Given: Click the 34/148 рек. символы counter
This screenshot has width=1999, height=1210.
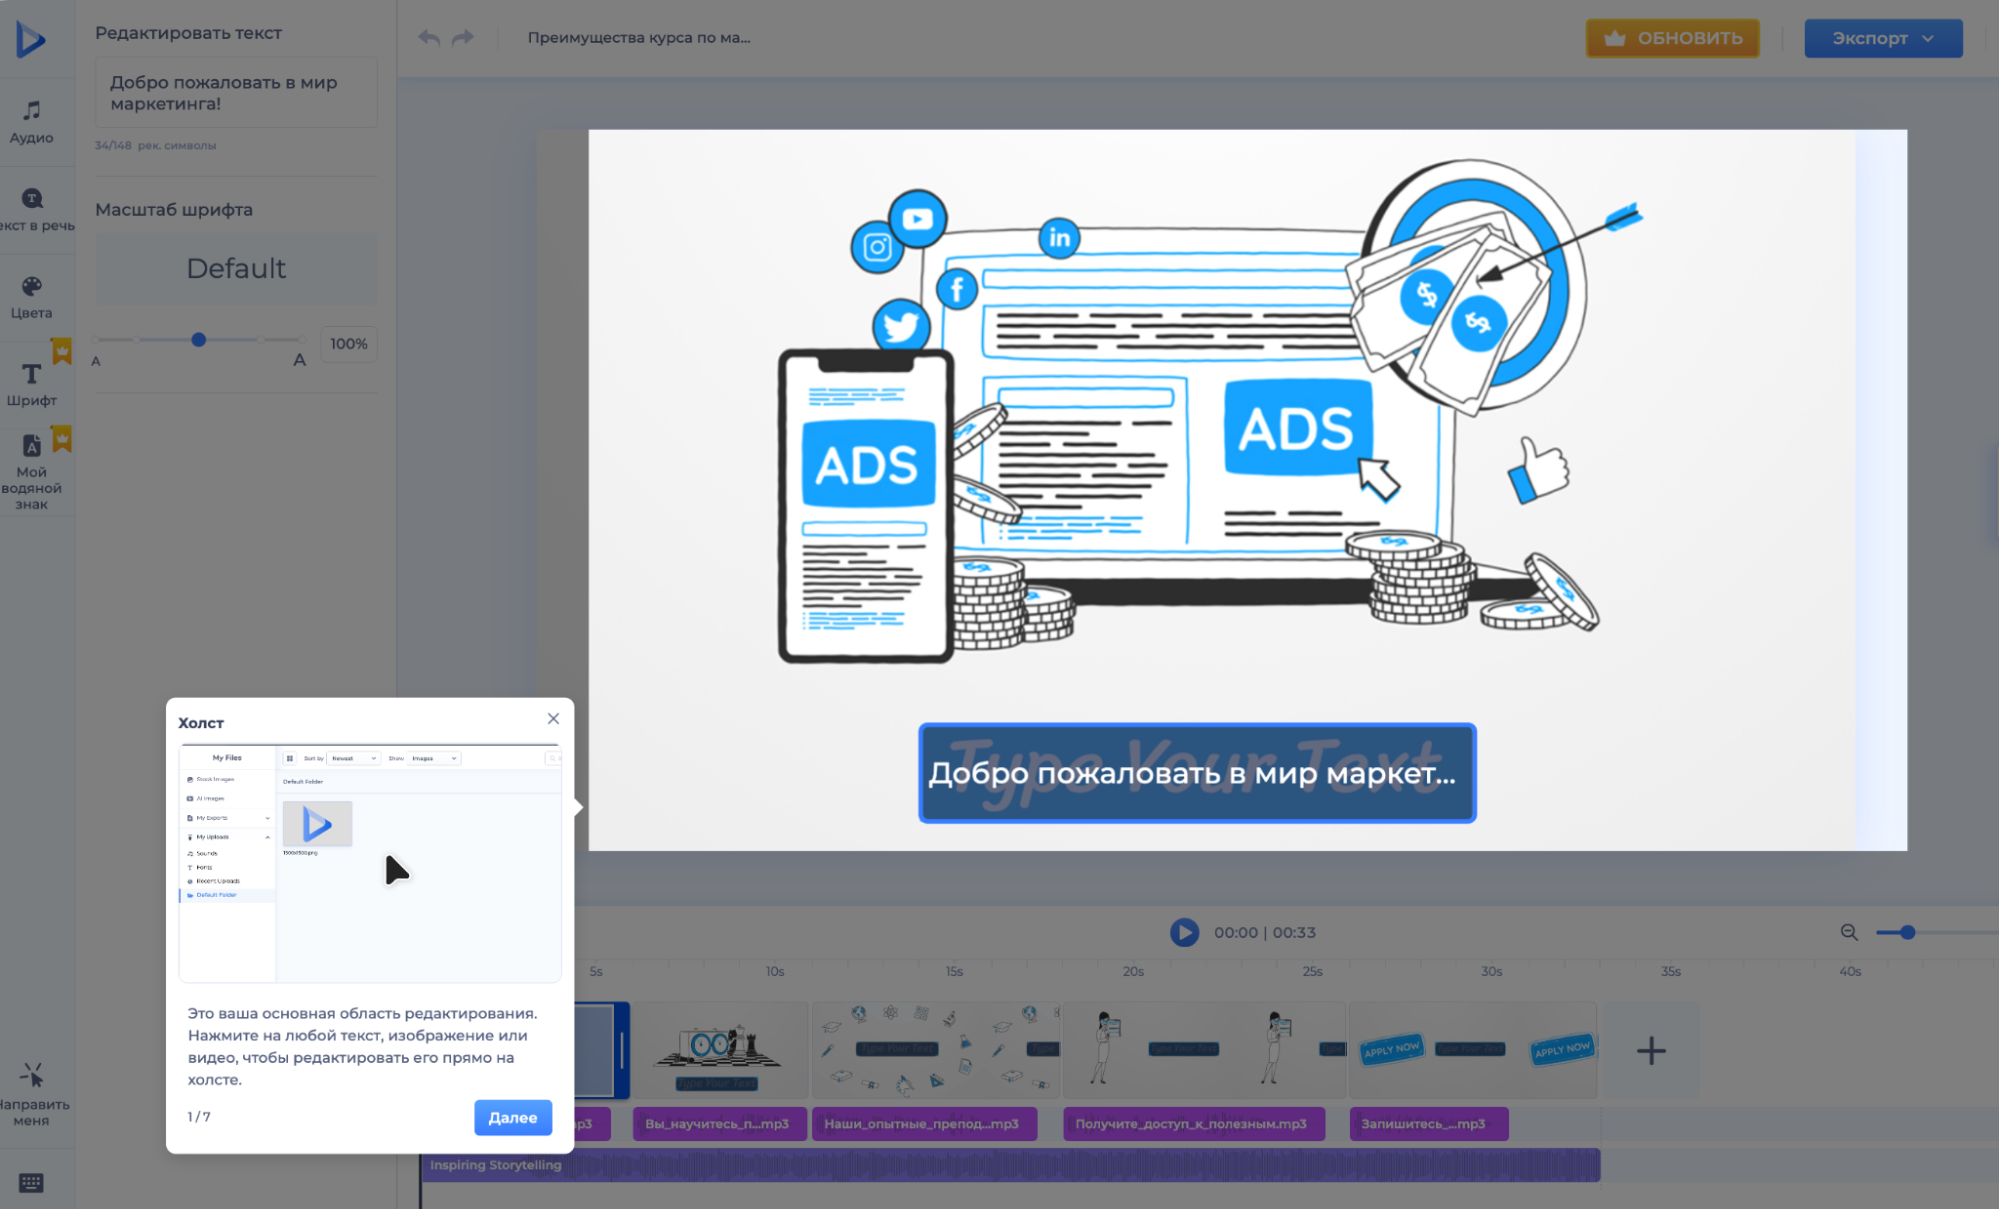Looking at the screenshot, I should [x=155, y=145].
